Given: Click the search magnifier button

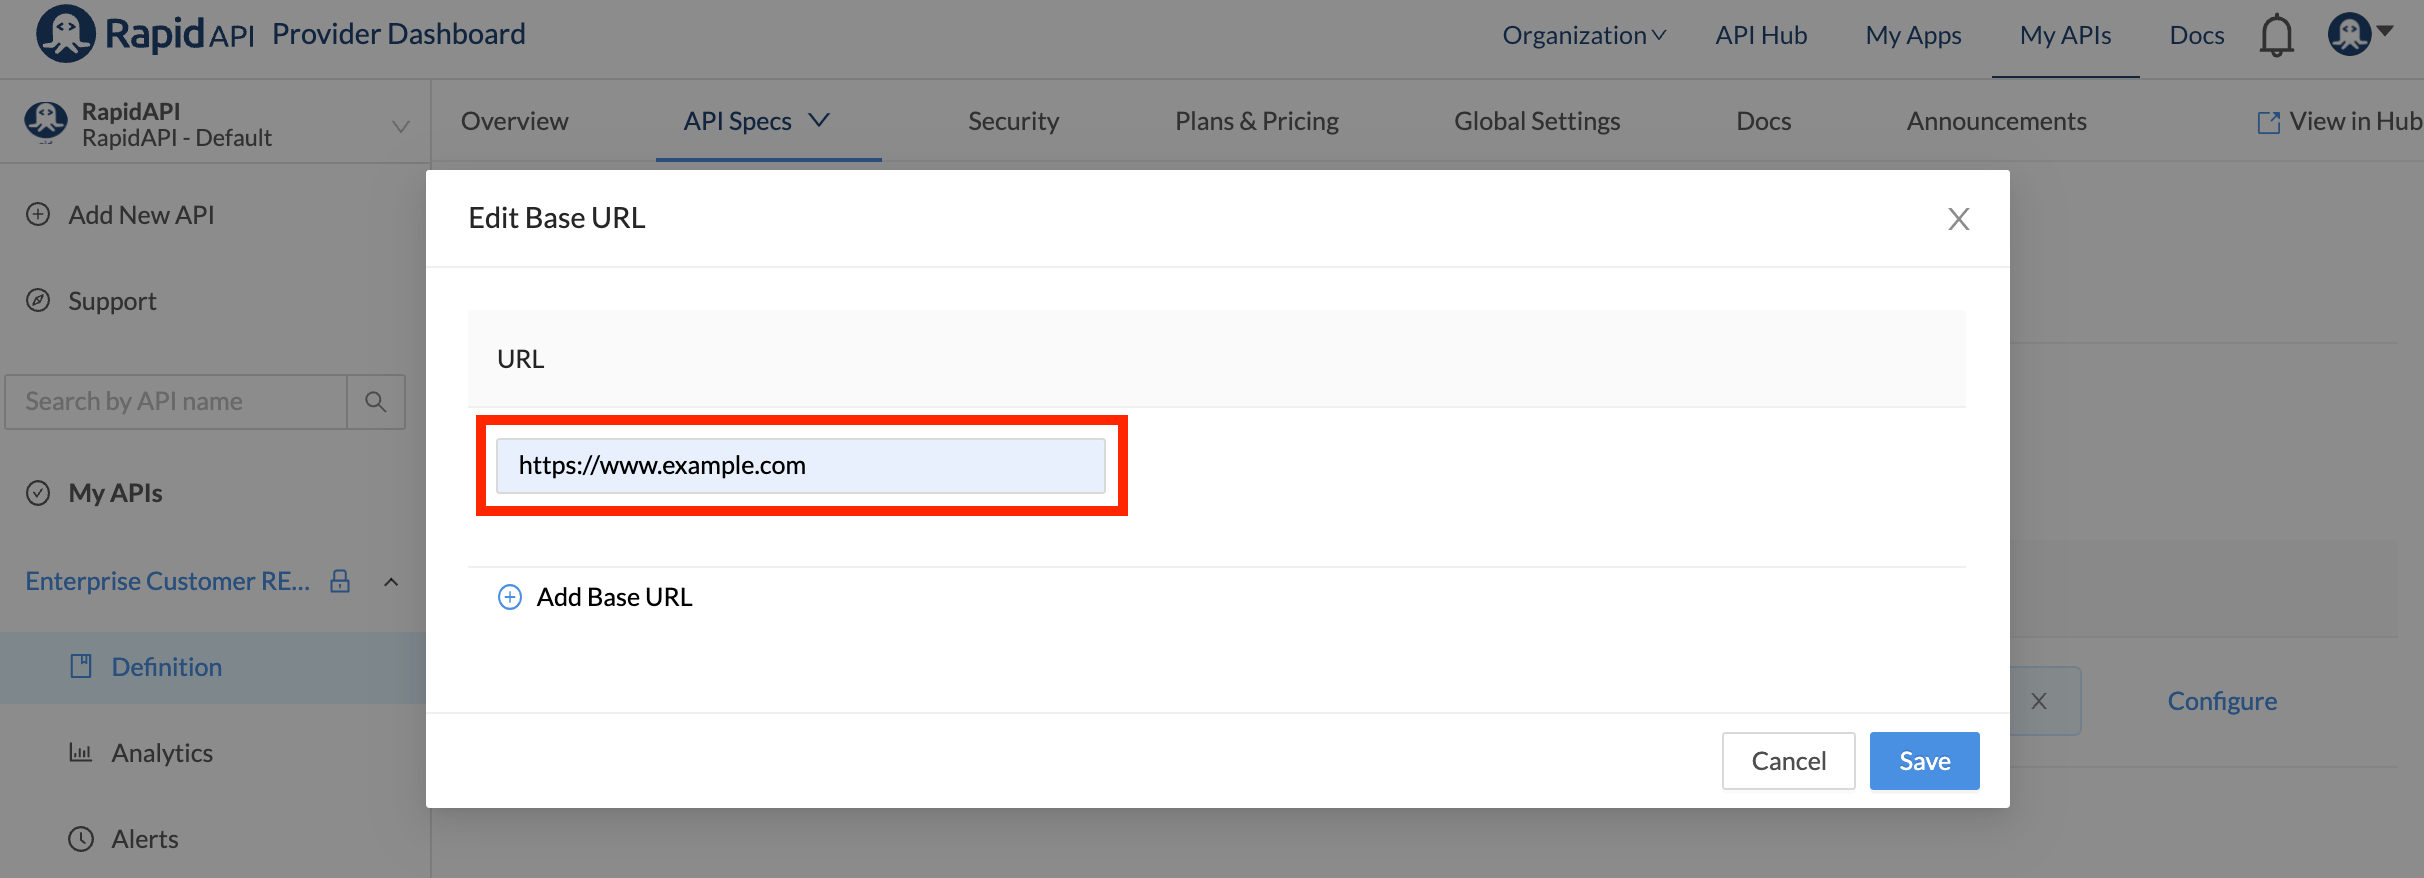Looking at the screenshot, I should tap(376, 402).
